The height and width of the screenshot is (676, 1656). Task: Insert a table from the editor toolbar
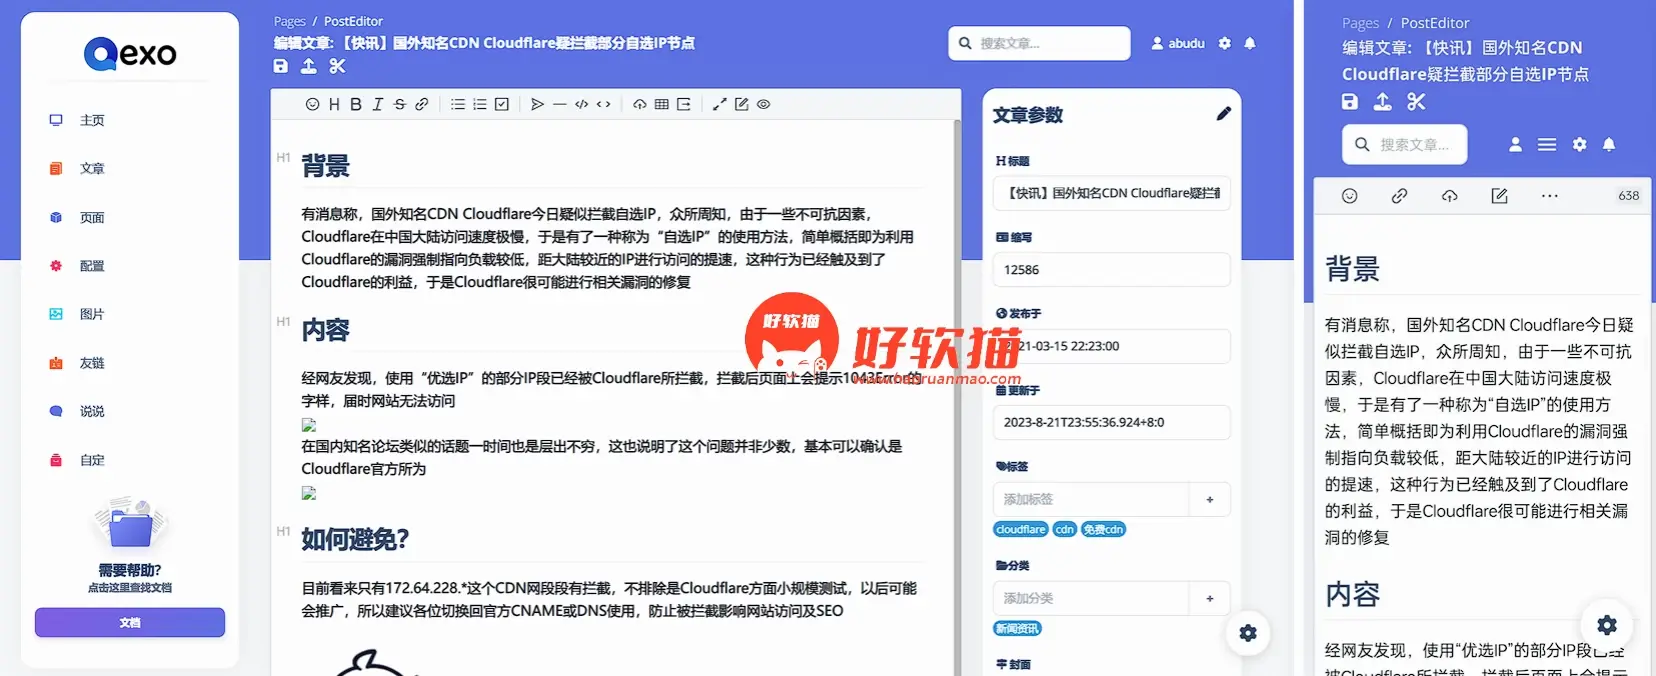point(662,104)
